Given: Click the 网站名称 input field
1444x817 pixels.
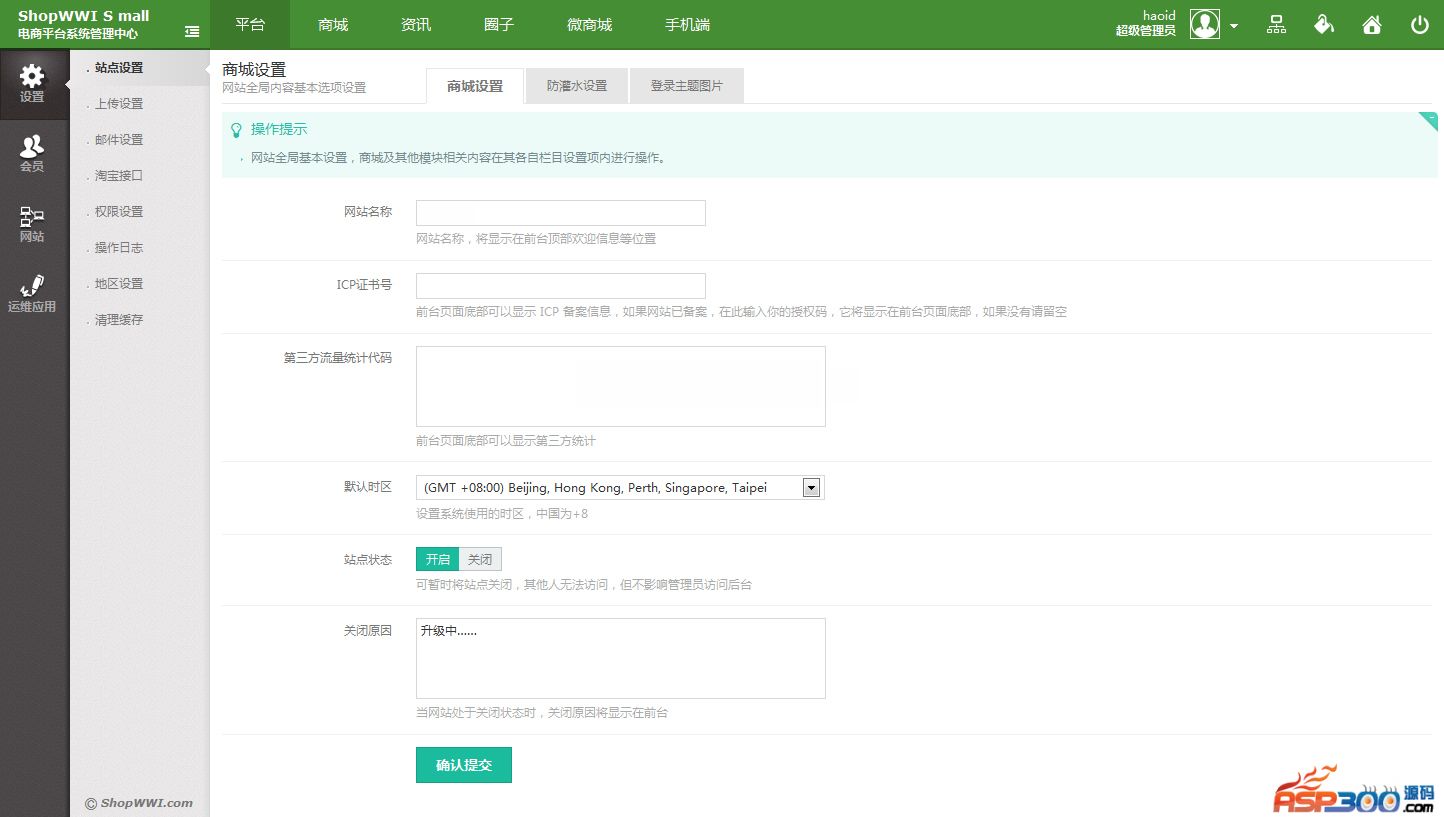Looking at the screenshot, I should click(x=560, y=213).
